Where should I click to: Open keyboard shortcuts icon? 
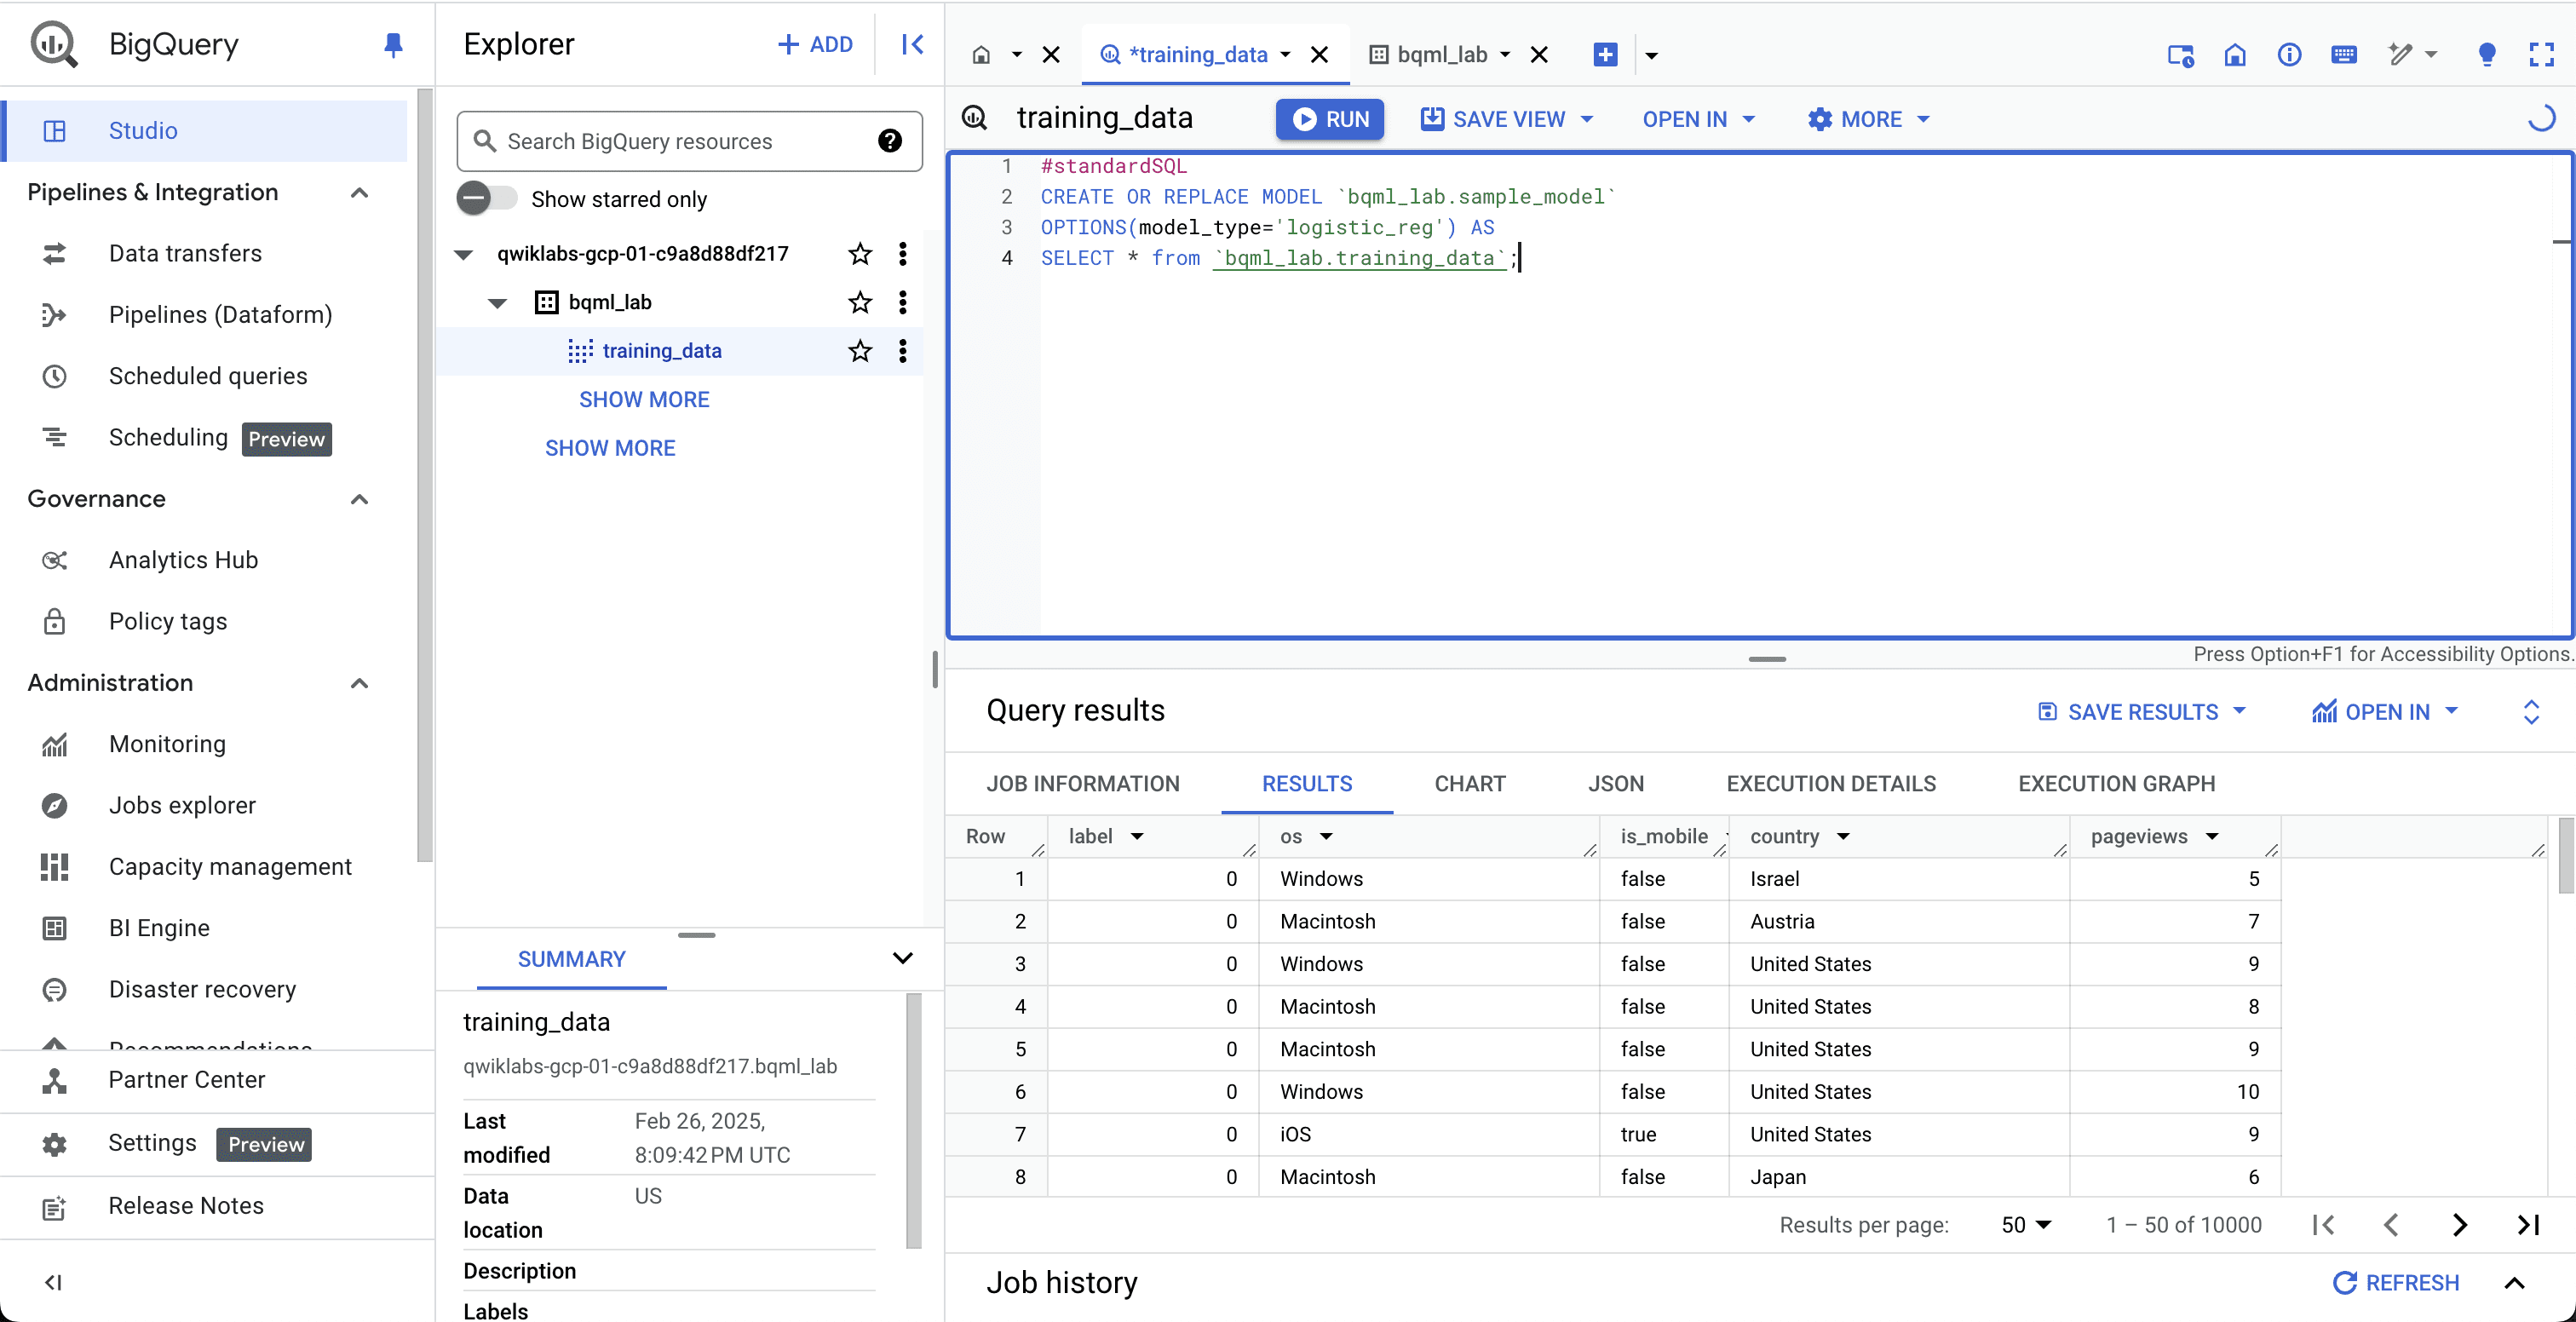pos(2343,55)
